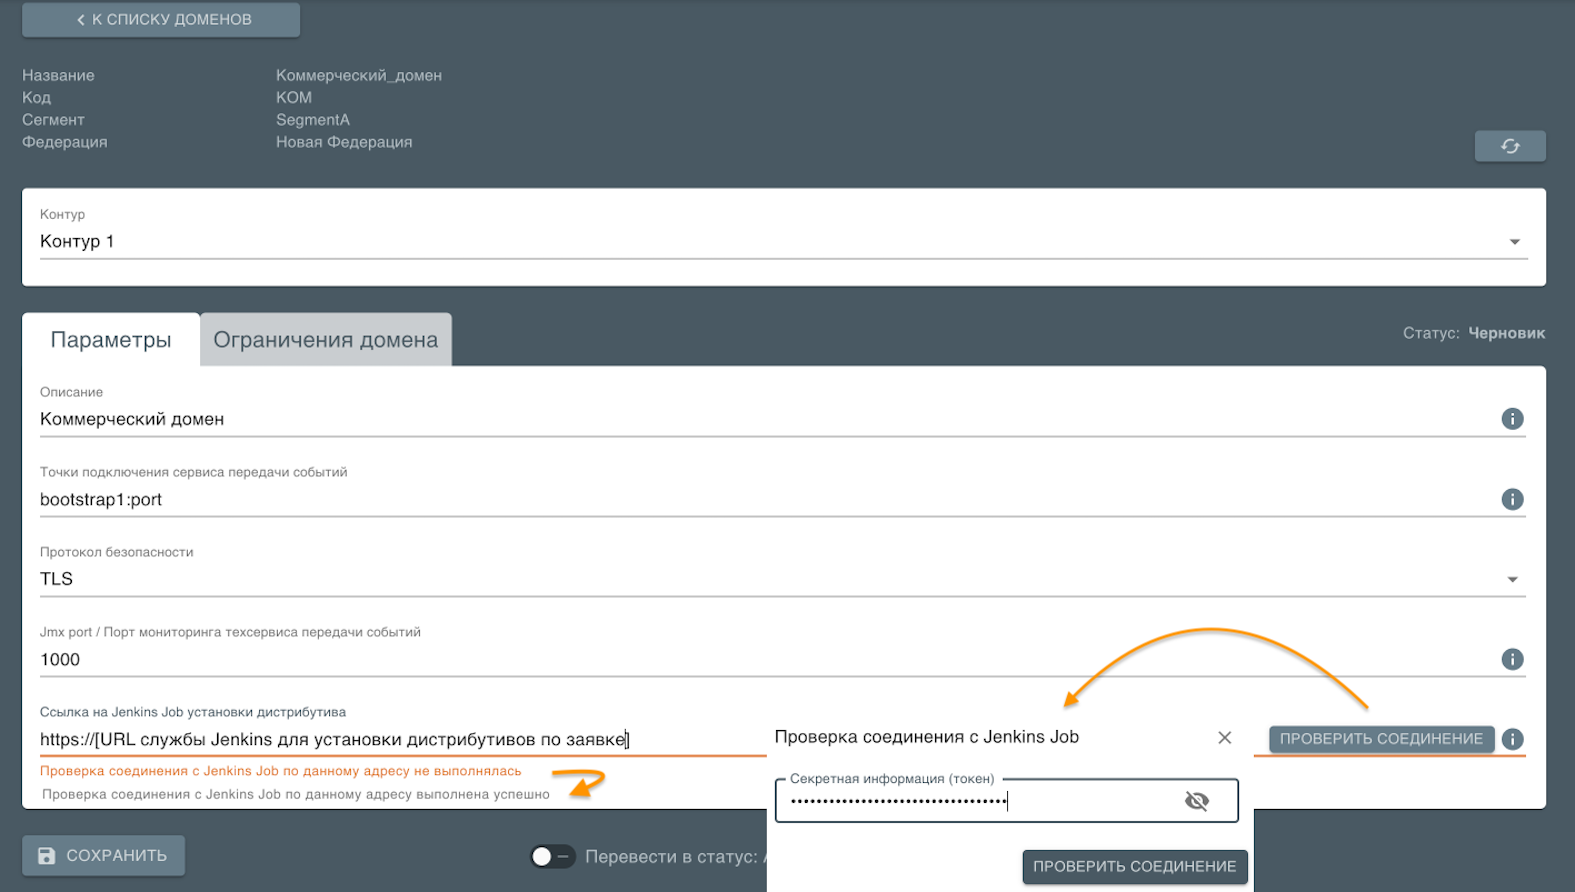Toggle token visibility eye icon
The height and width of the screenshot is (892, 1575).
click(1196, 801)
